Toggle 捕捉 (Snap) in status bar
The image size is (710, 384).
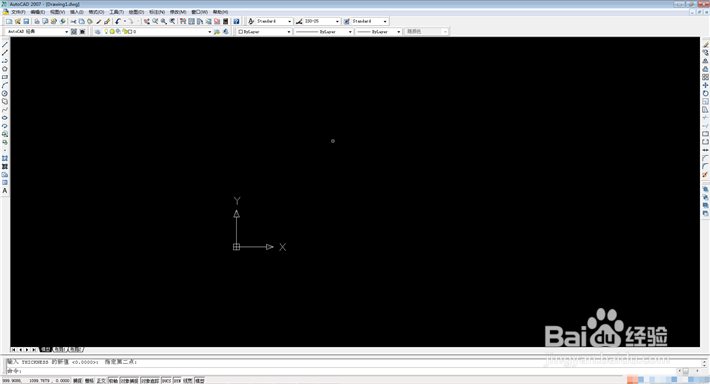point(77,381)
